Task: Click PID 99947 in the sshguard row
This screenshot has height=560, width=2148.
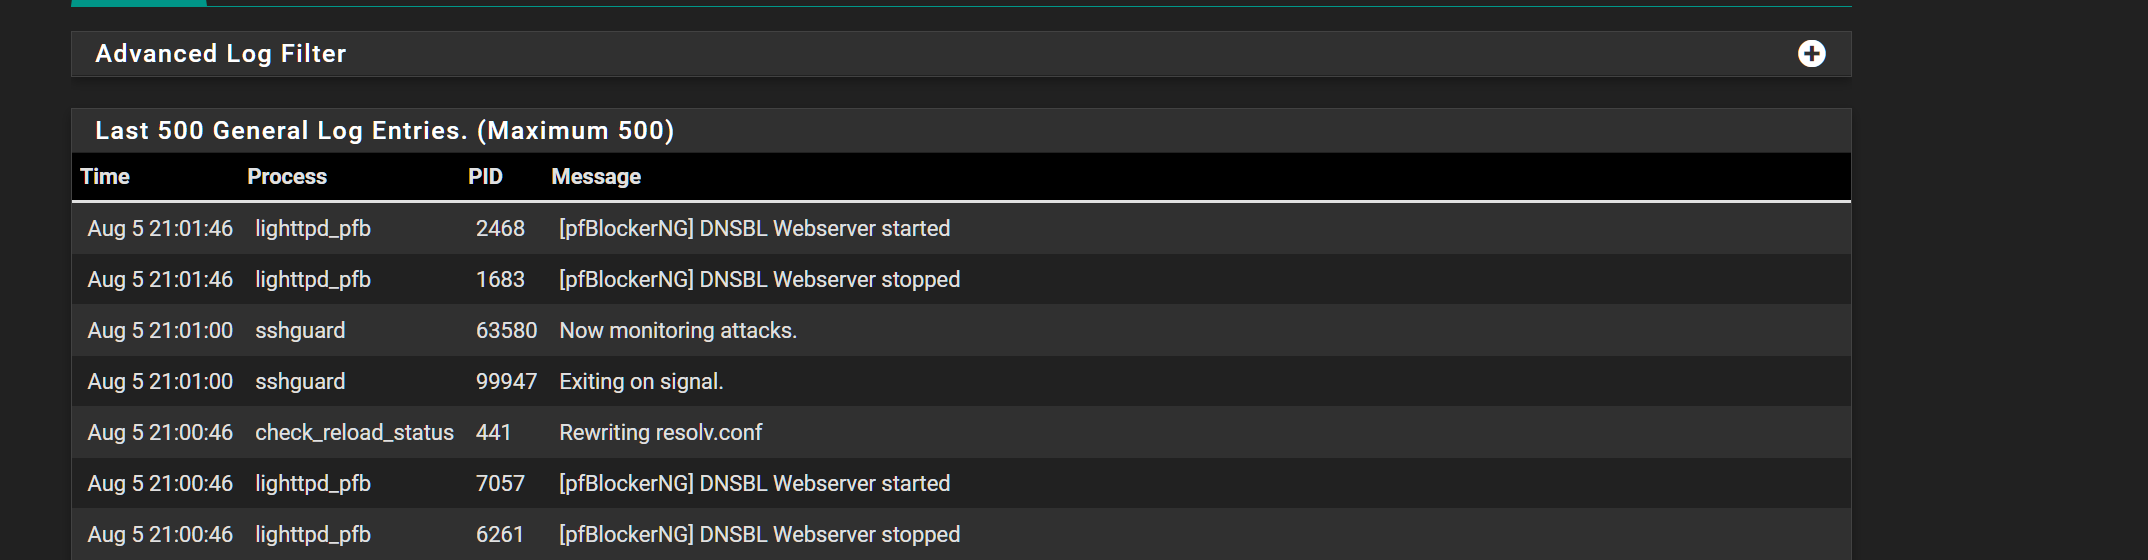Action: 506,382
